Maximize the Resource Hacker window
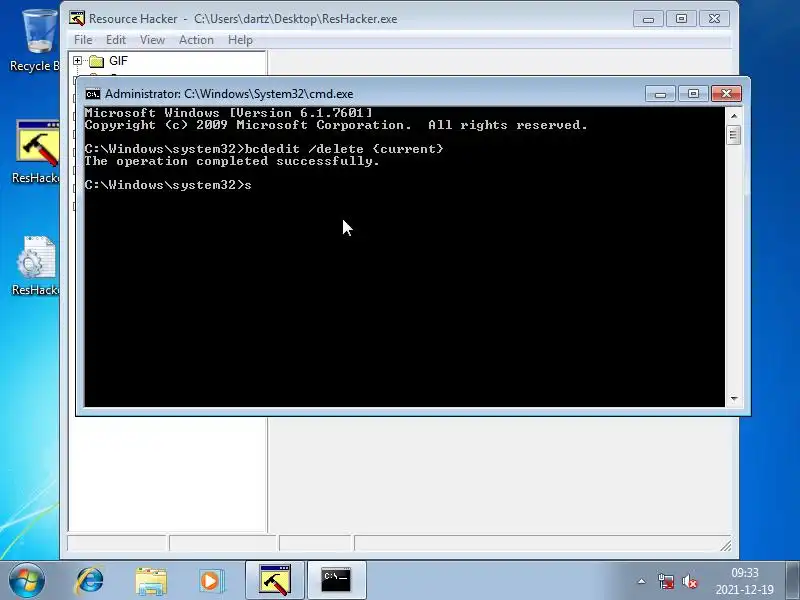This screenshot has width=800, height=600. pos(681,19)
